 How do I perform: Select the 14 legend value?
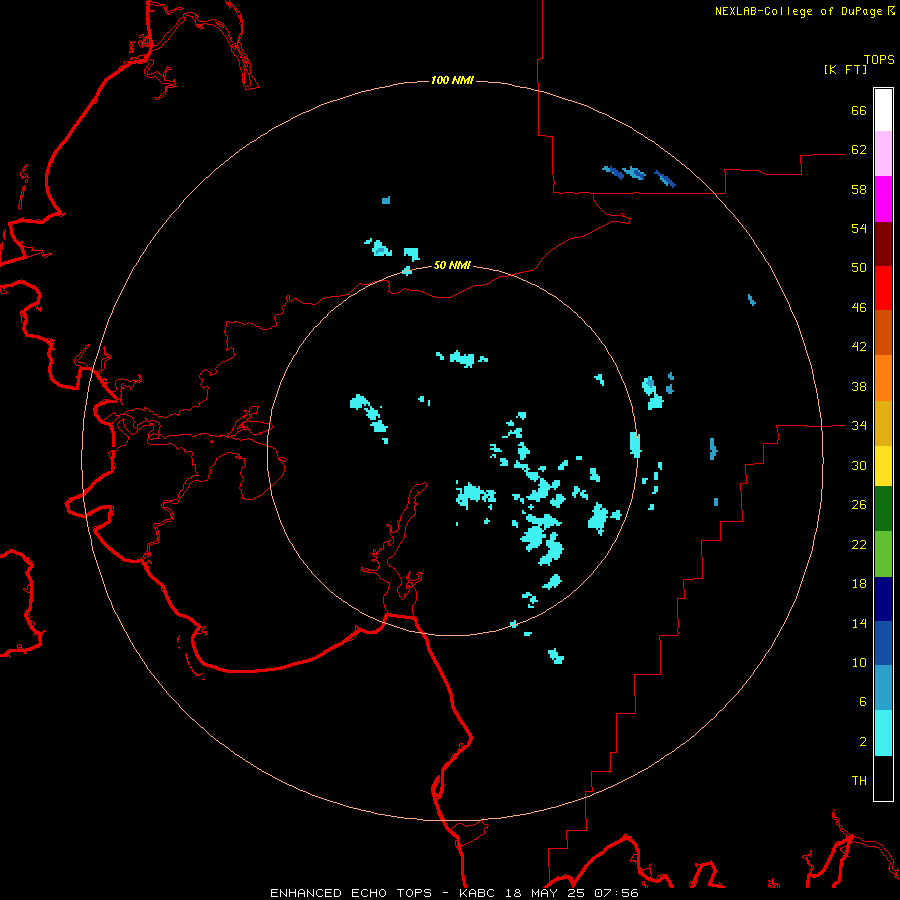[x=859, y=623]
